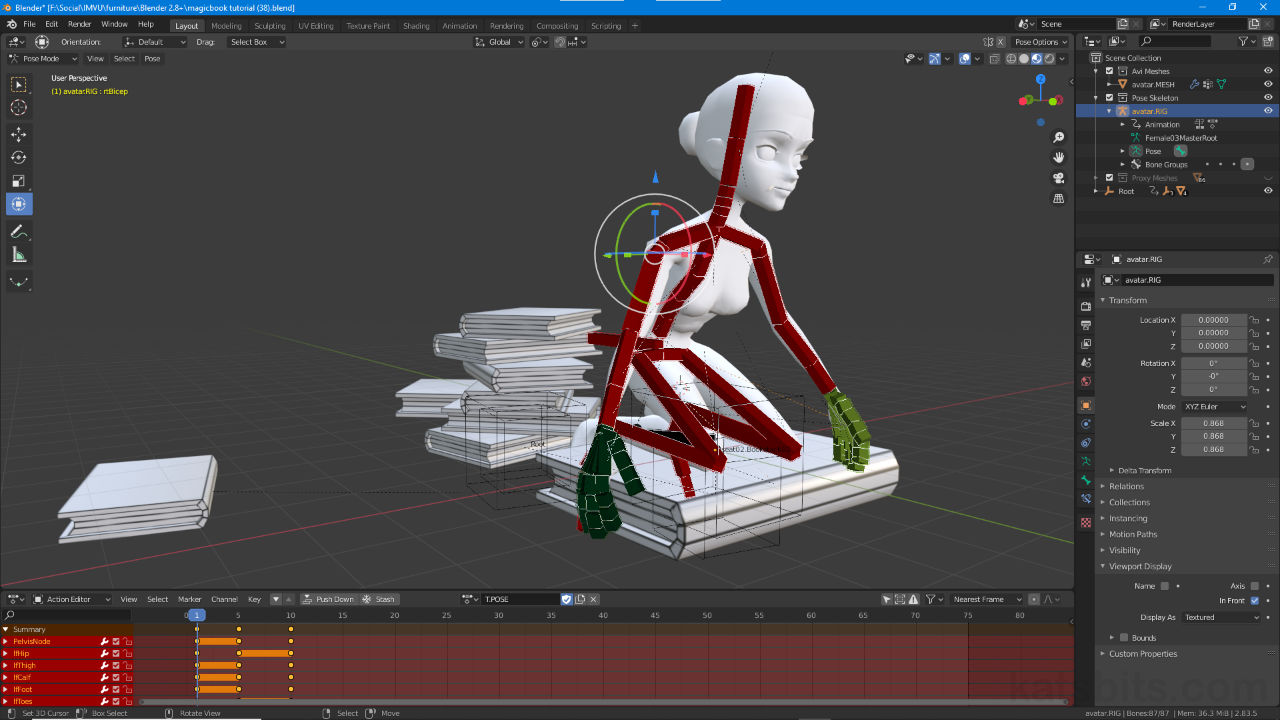The width and height of the screenshot is (1280, 720).
Task: Switch to wireframe viewport shading
Action: click(x=1011, y=59)
